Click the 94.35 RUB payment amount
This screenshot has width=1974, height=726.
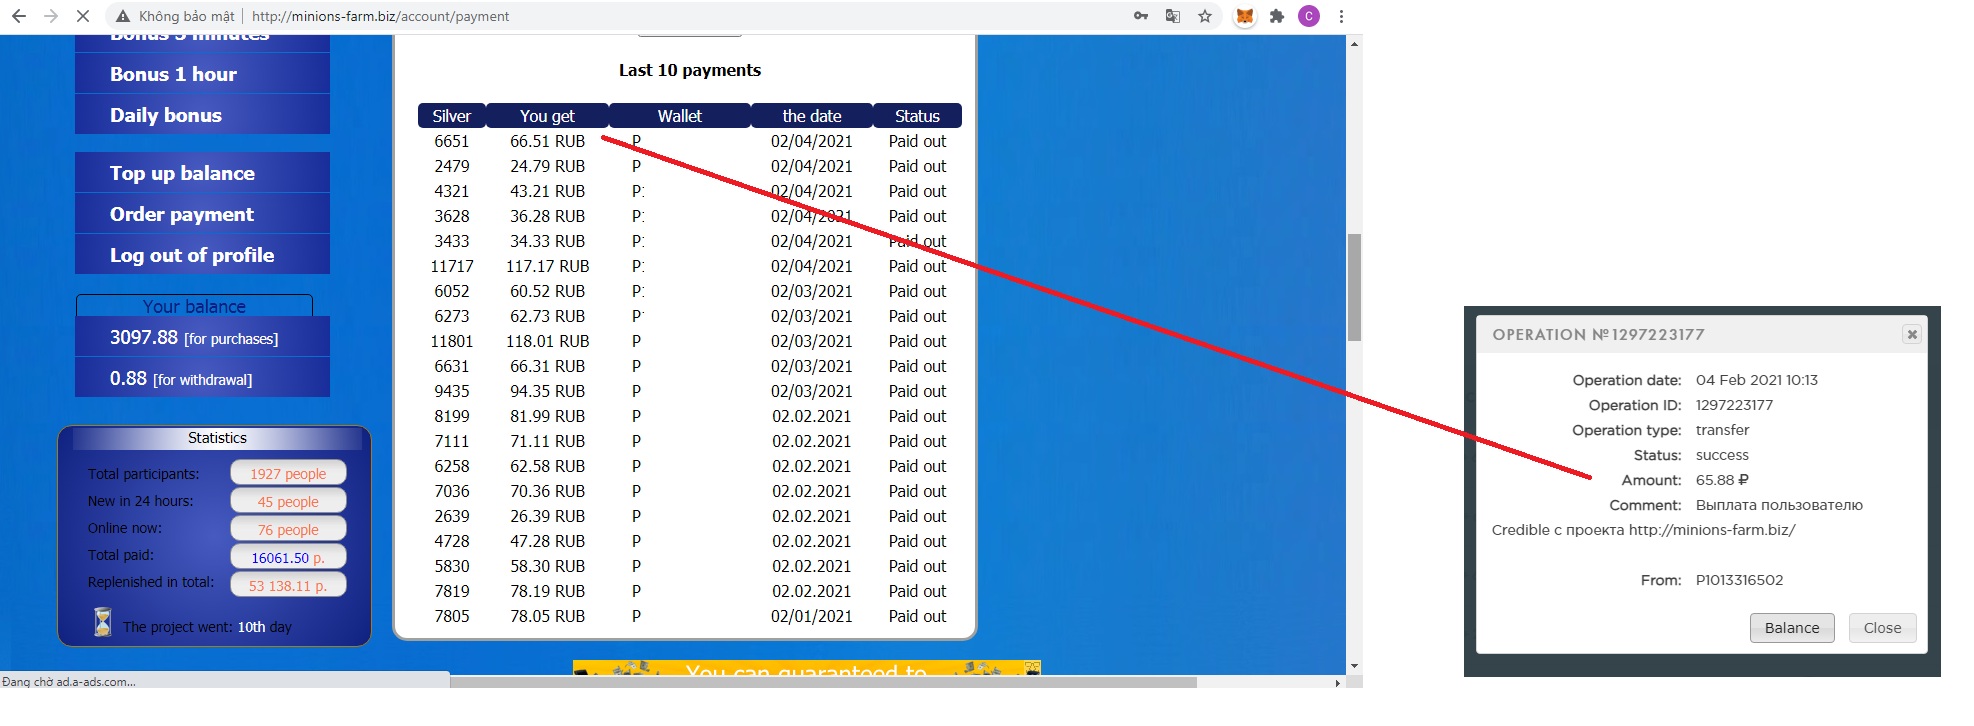(548, 391)
